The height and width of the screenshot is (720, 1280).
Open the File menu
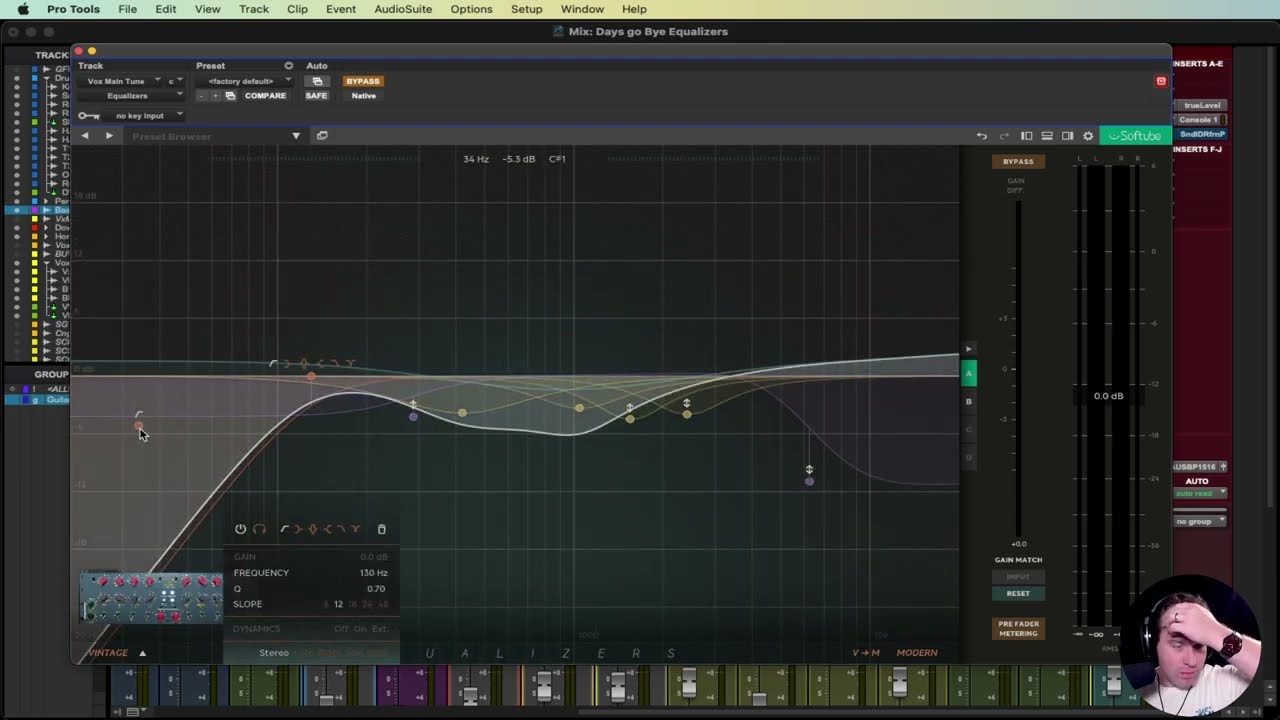pyautogui.click(x=127, y=9)
